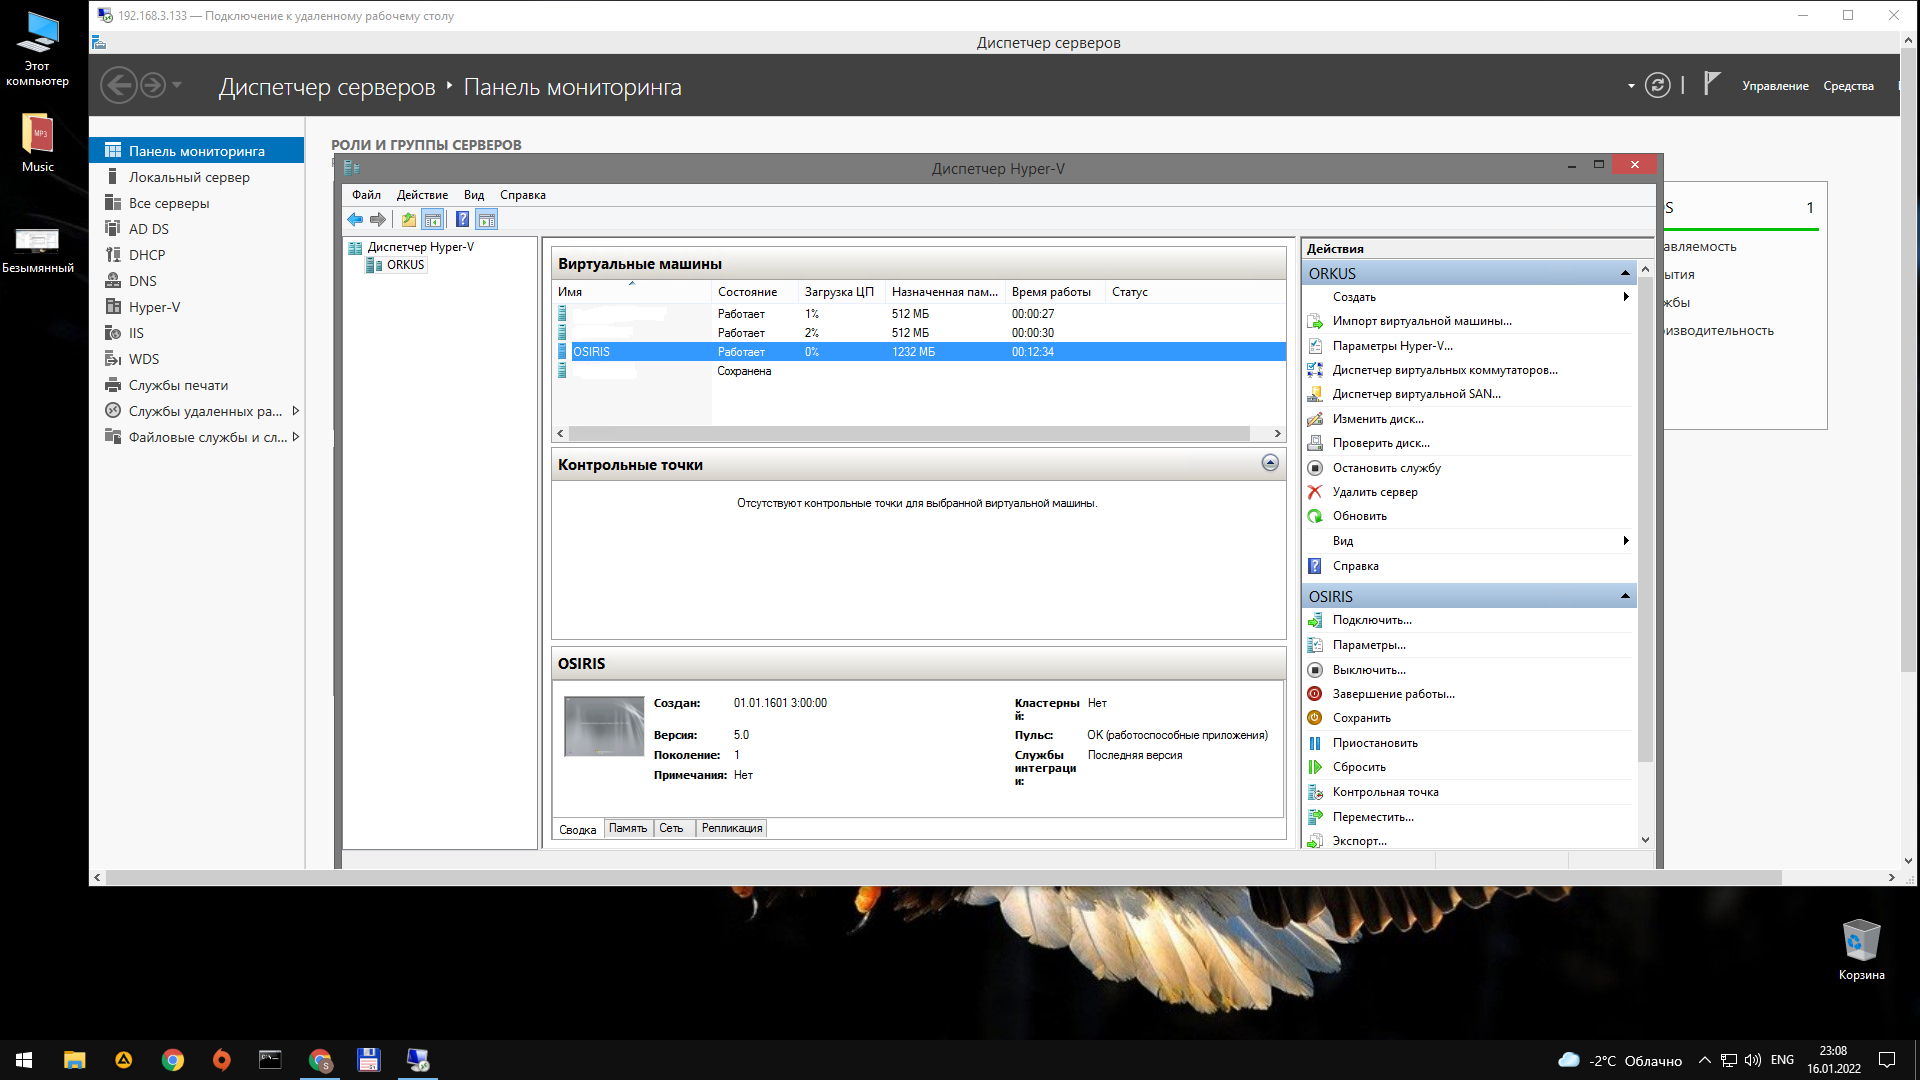The image size is (1920, 1080).
Task: Open Диспетчер виртуальной SAN
Action: tap(1416, 394)
